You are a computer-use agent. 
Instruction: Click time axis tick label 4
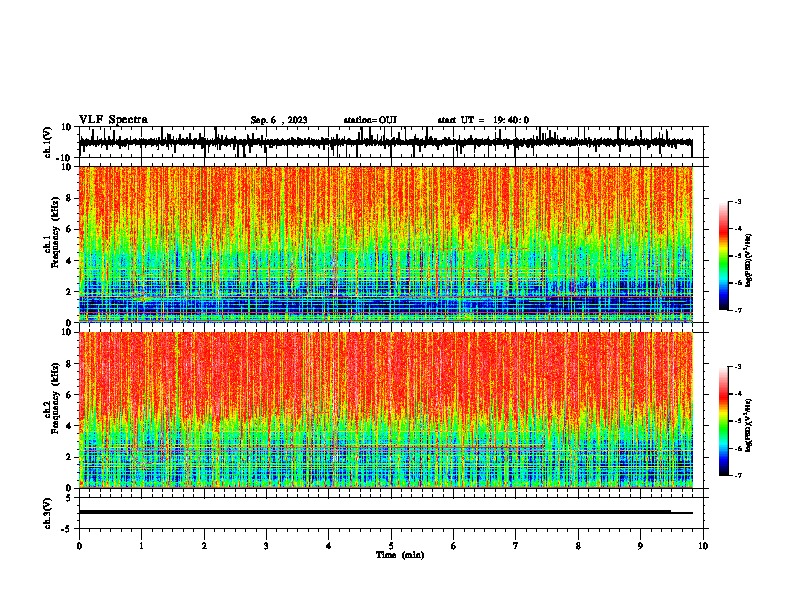[x=329, y=545]
